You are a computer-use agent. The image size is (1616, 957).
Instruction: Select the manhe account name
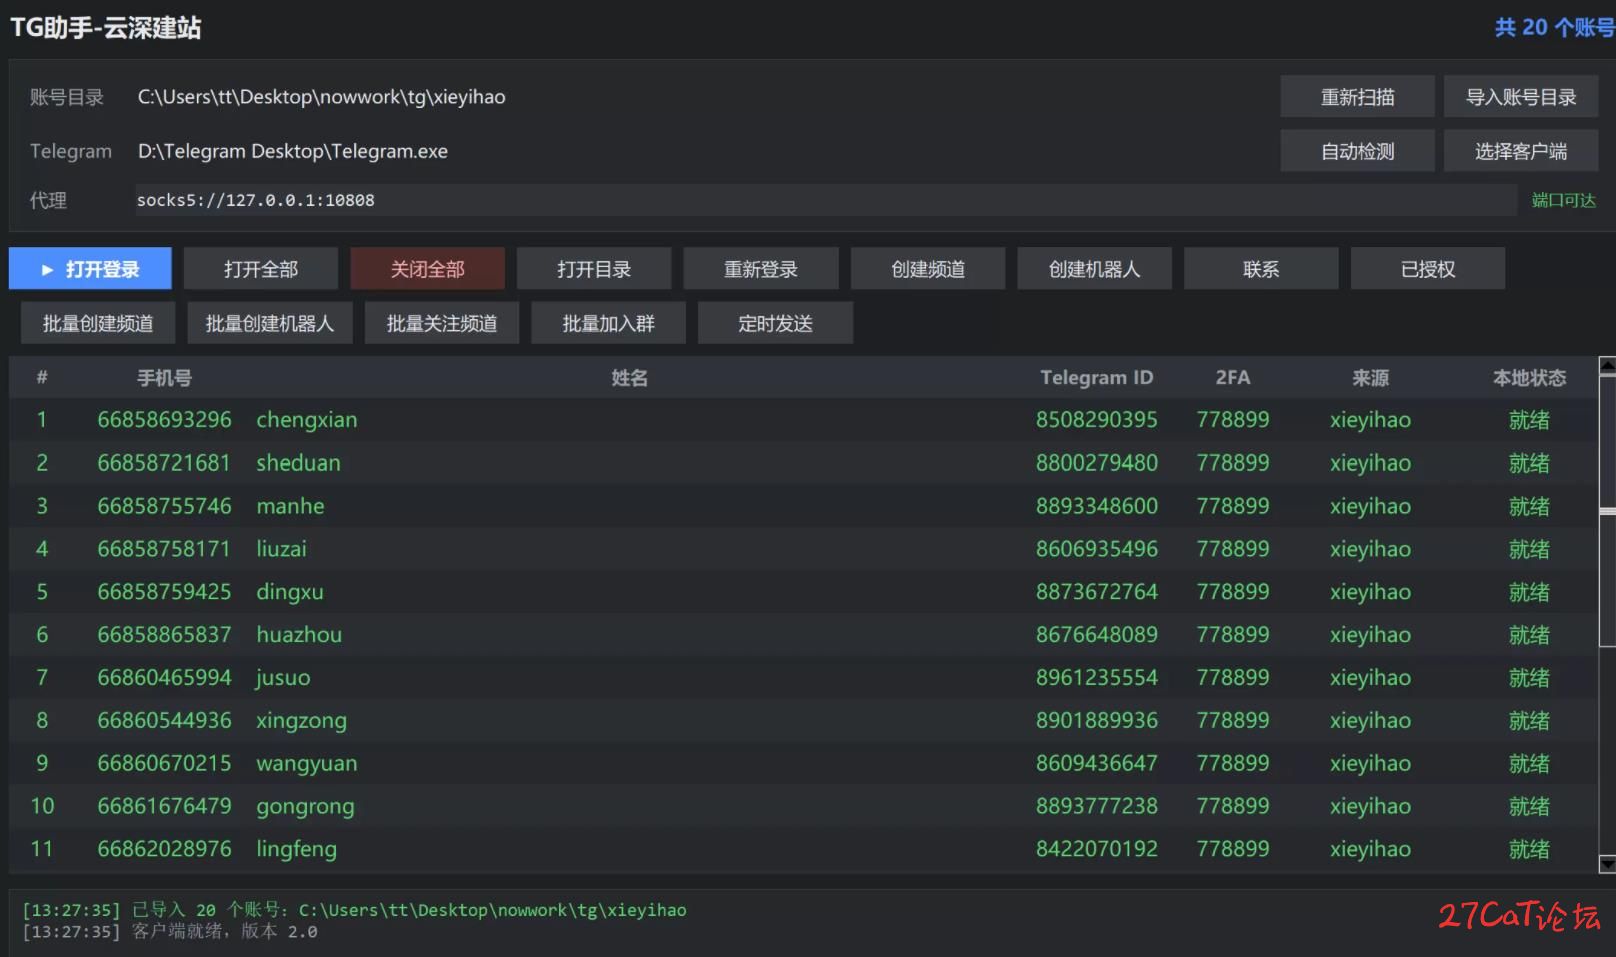(290, 506)
